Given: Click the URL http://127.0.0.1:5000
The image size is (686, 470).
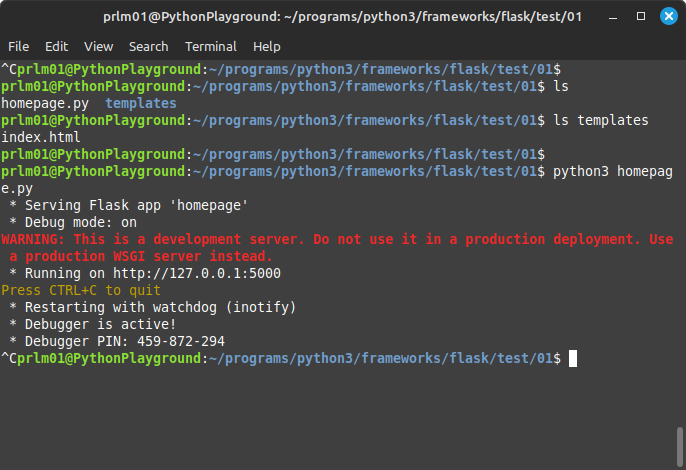Looking at the screenshot, I should point(197,273).
